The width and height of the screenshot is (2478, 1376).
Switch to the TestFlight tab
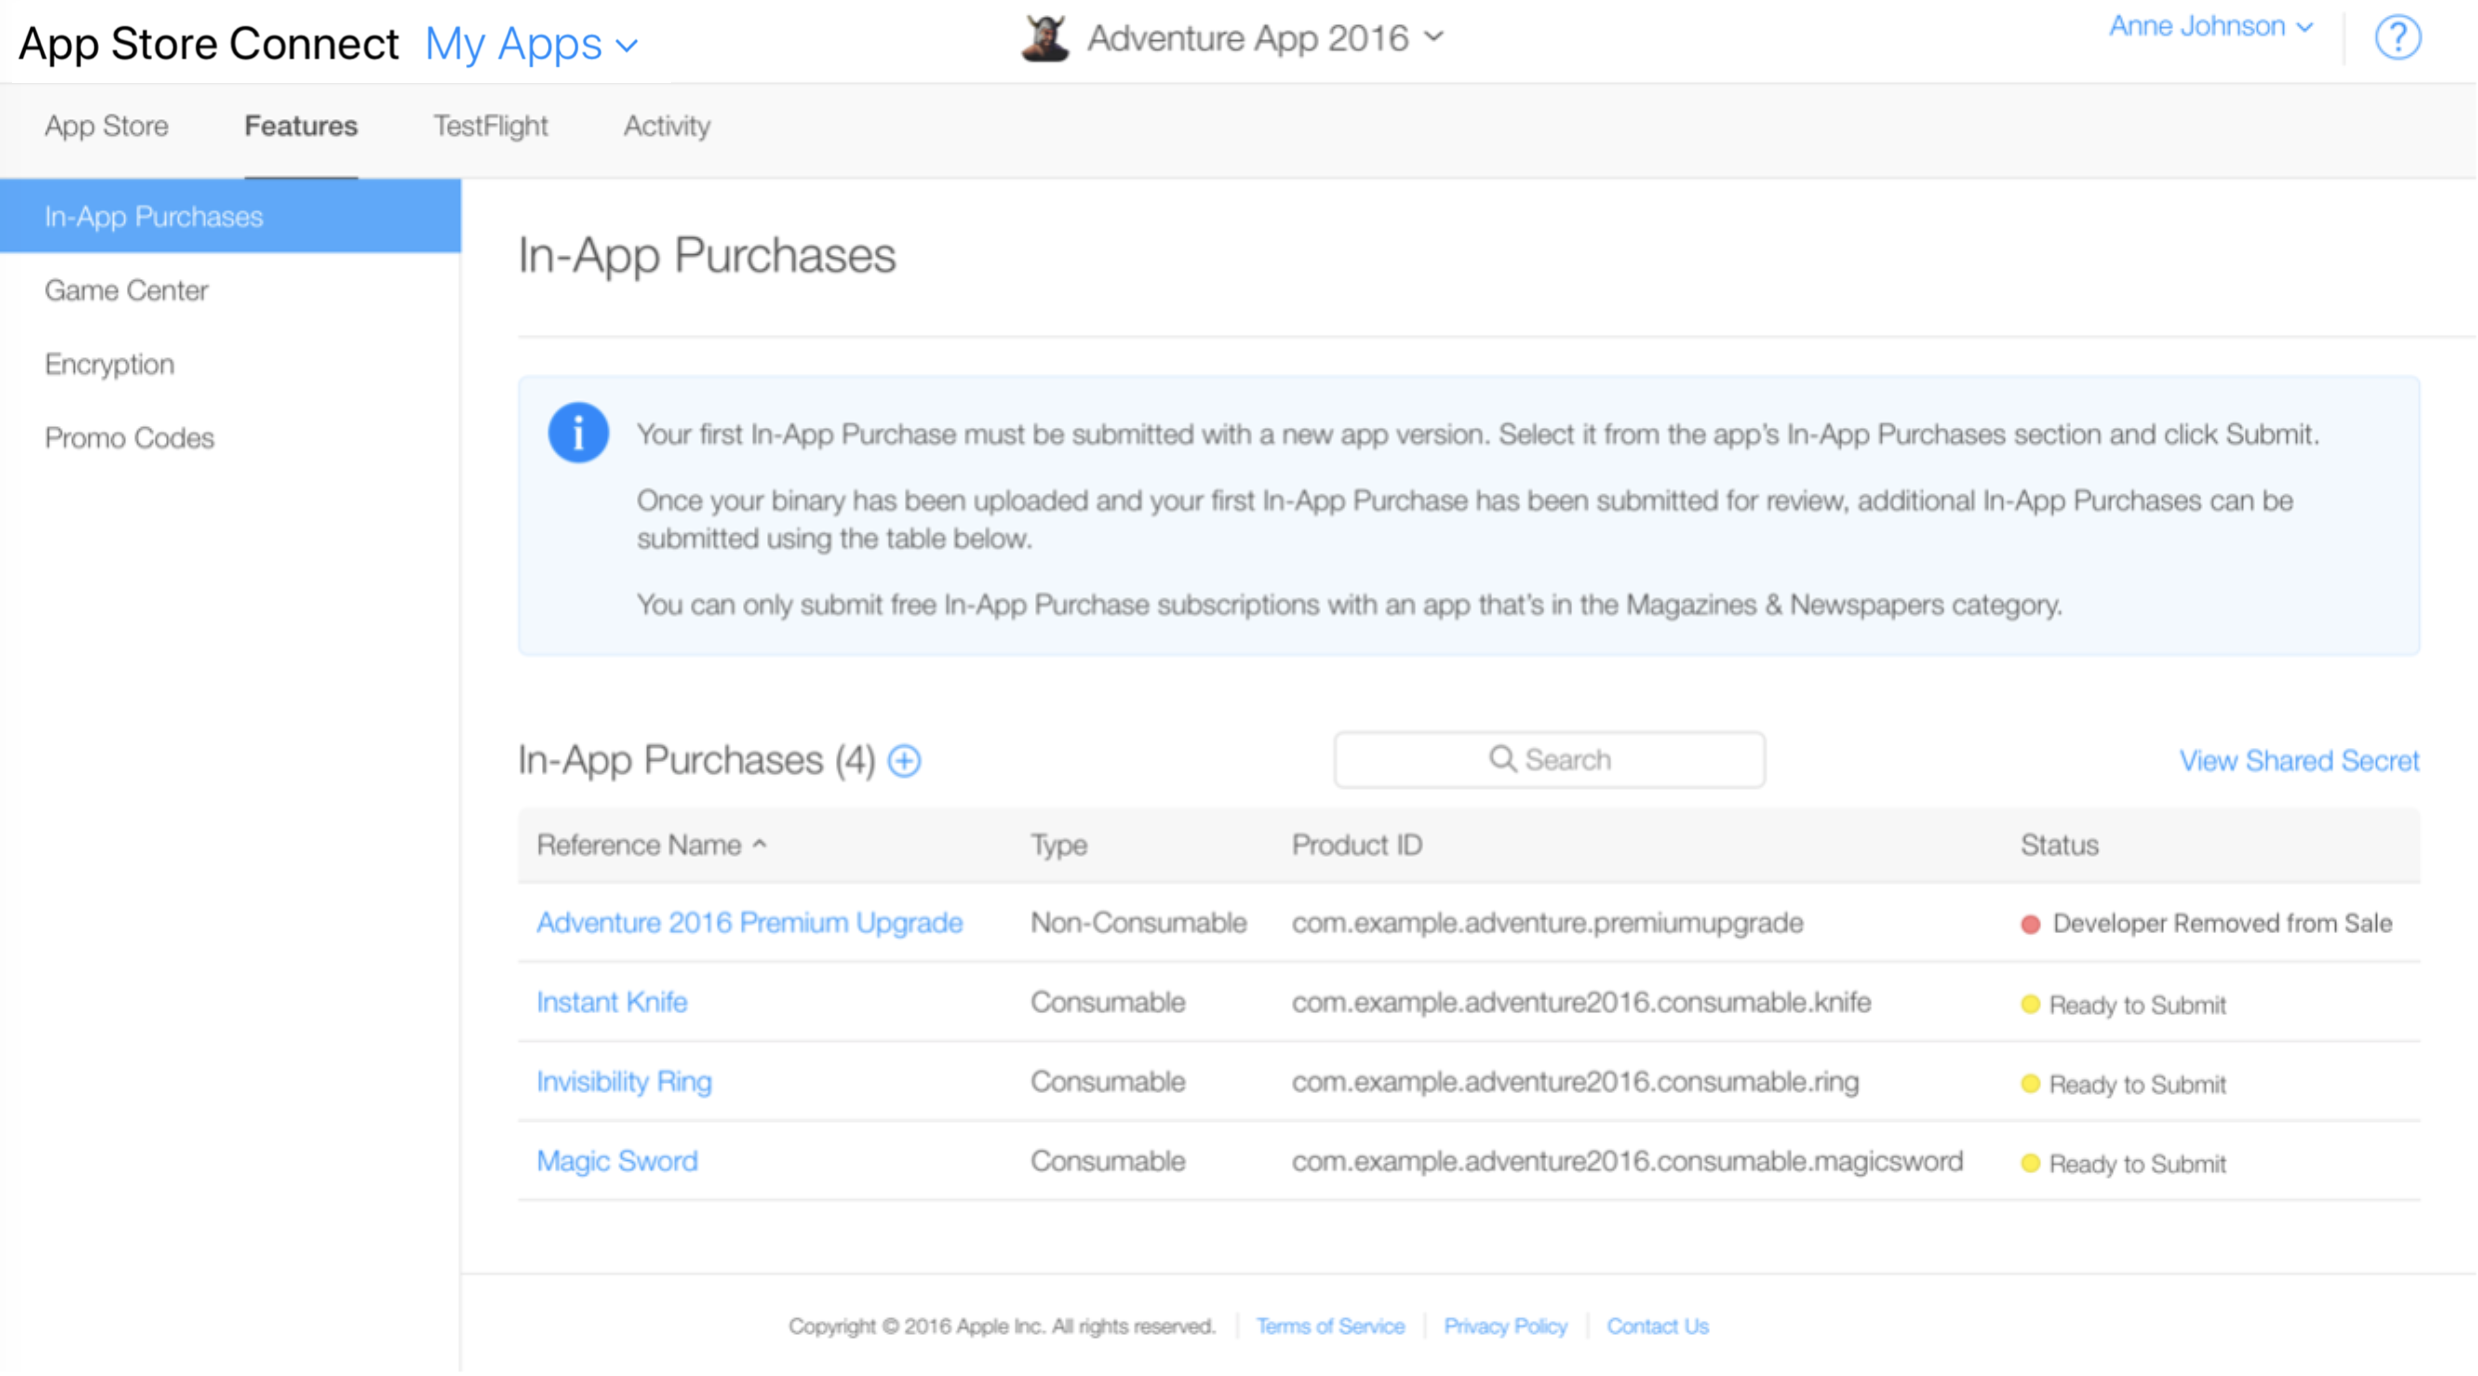490,126
